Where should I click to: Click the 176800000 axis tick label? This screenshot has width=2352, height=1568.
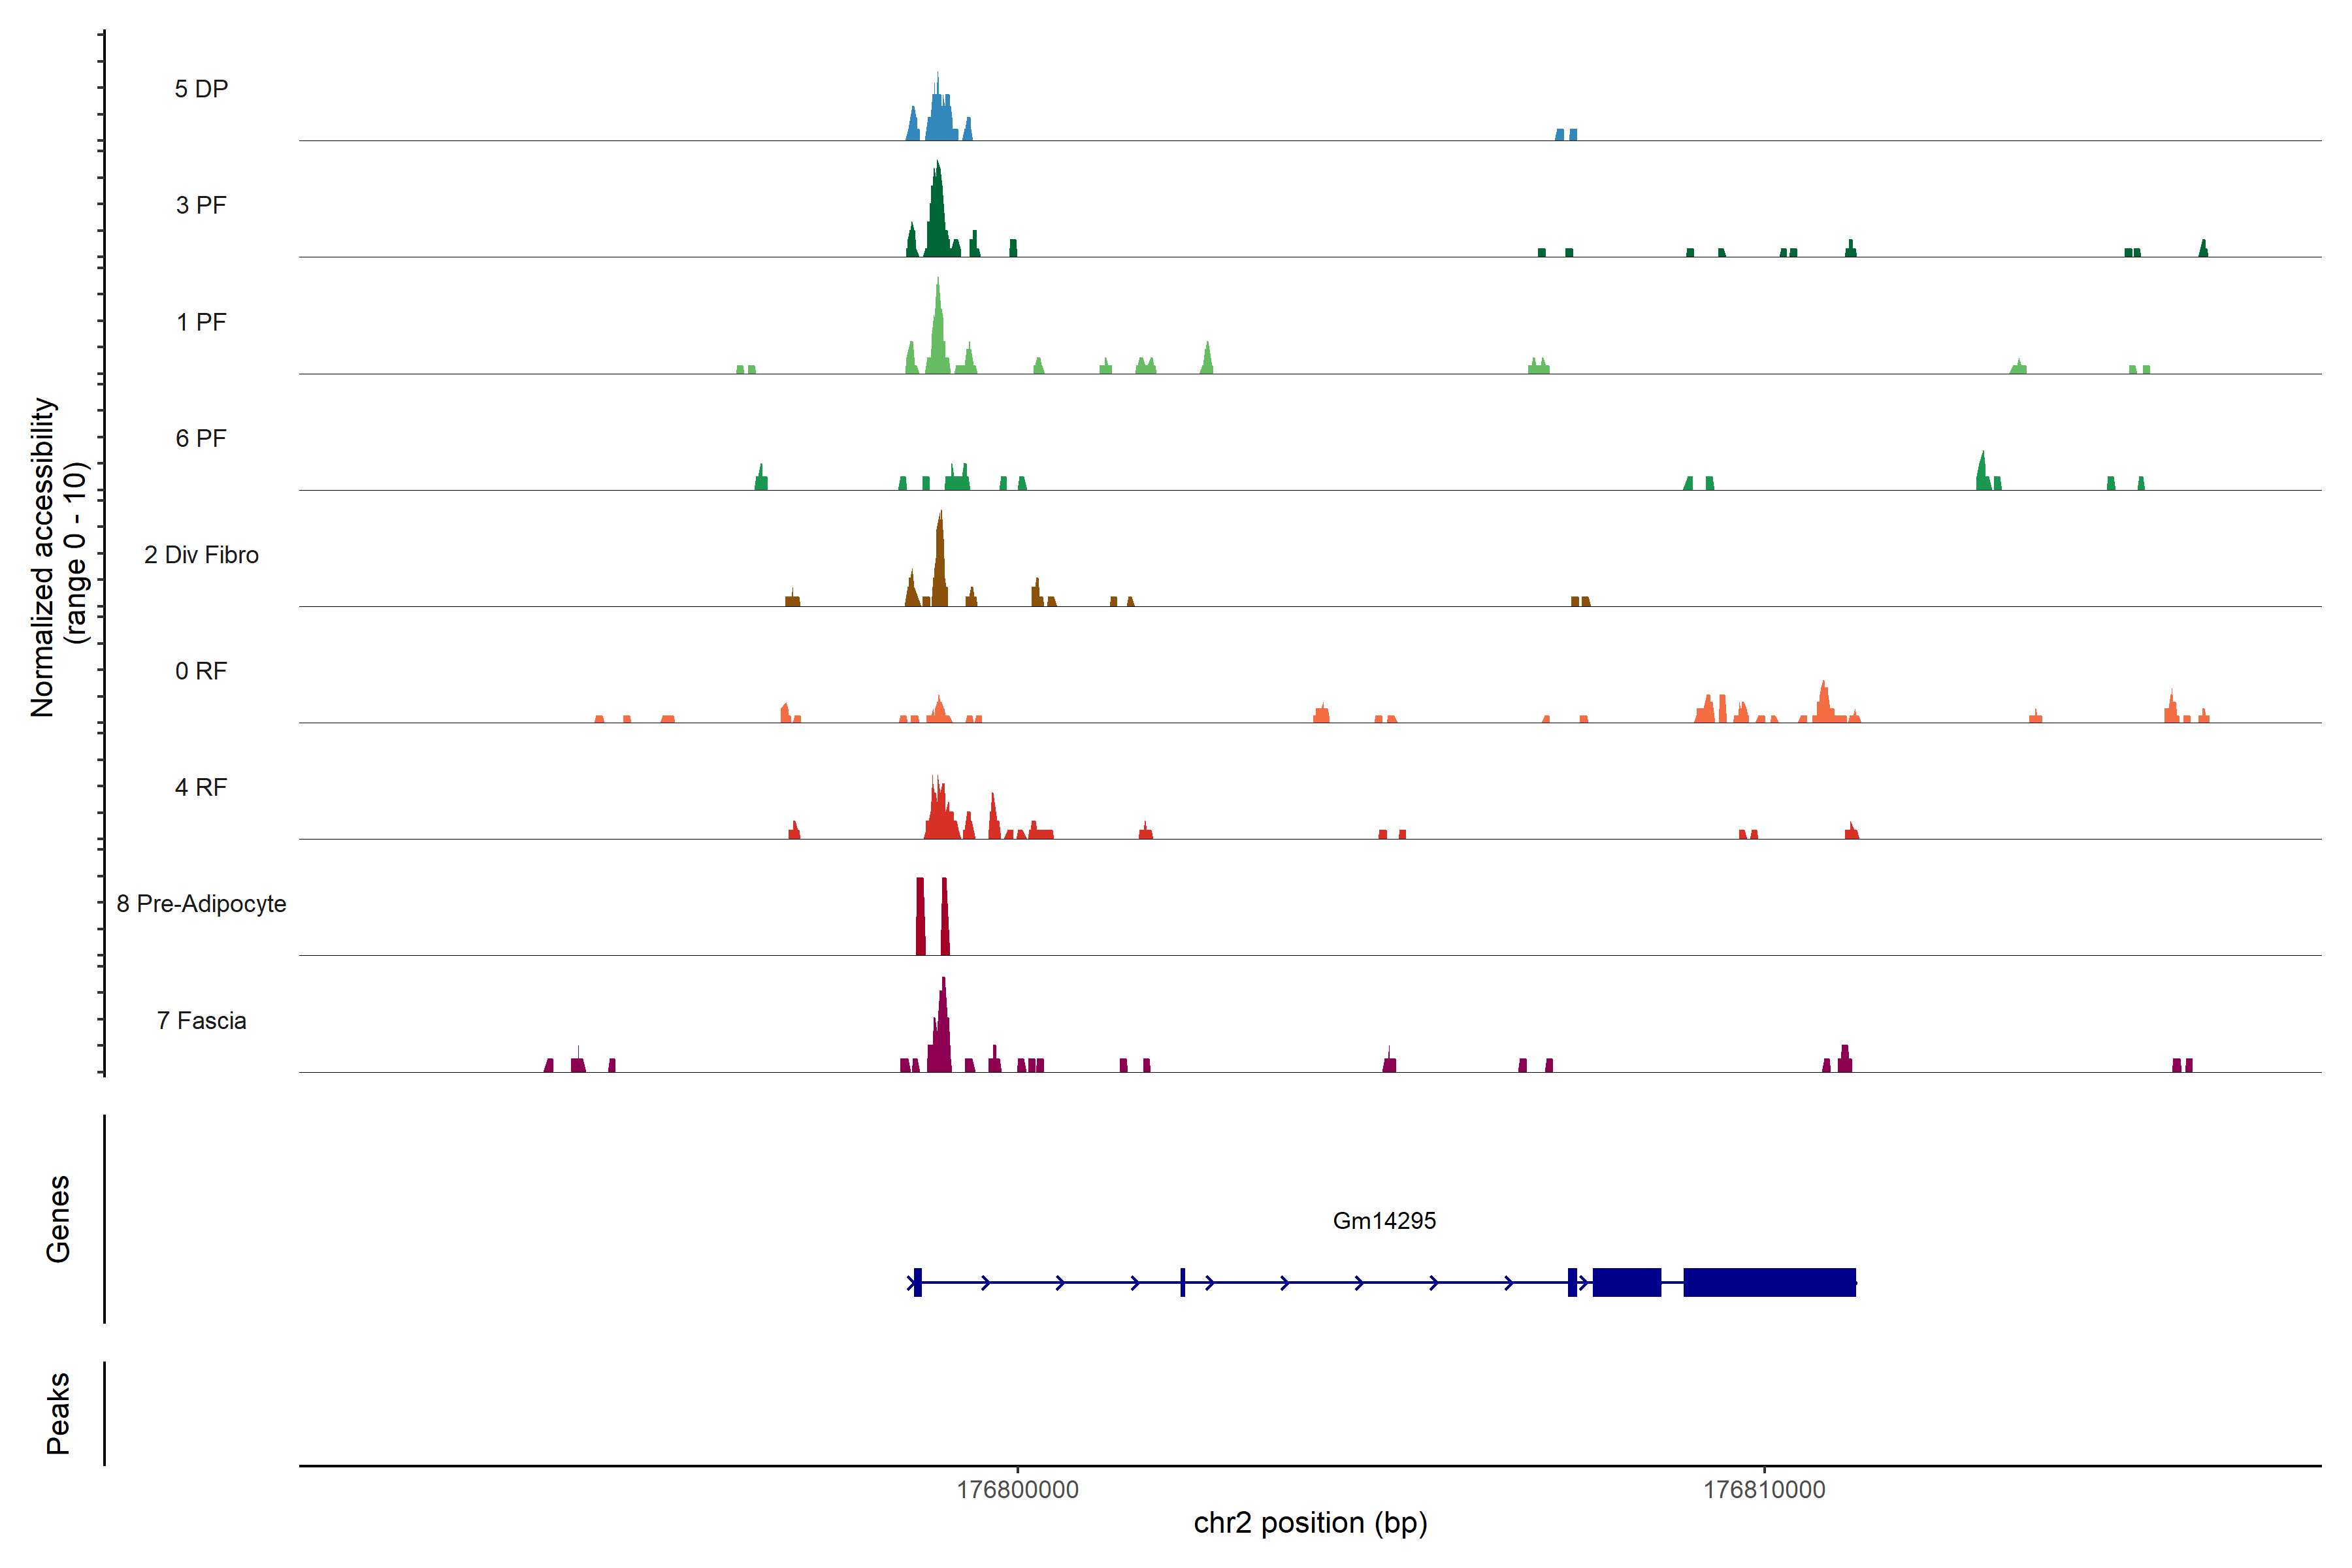point(1017,1489)
